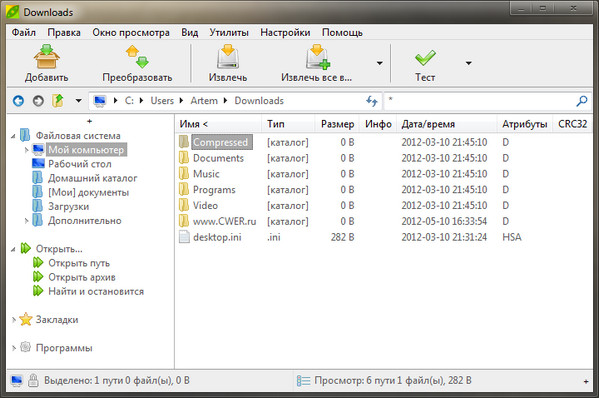
Task: Open the Настройки menu
Action: pos(285,32)
